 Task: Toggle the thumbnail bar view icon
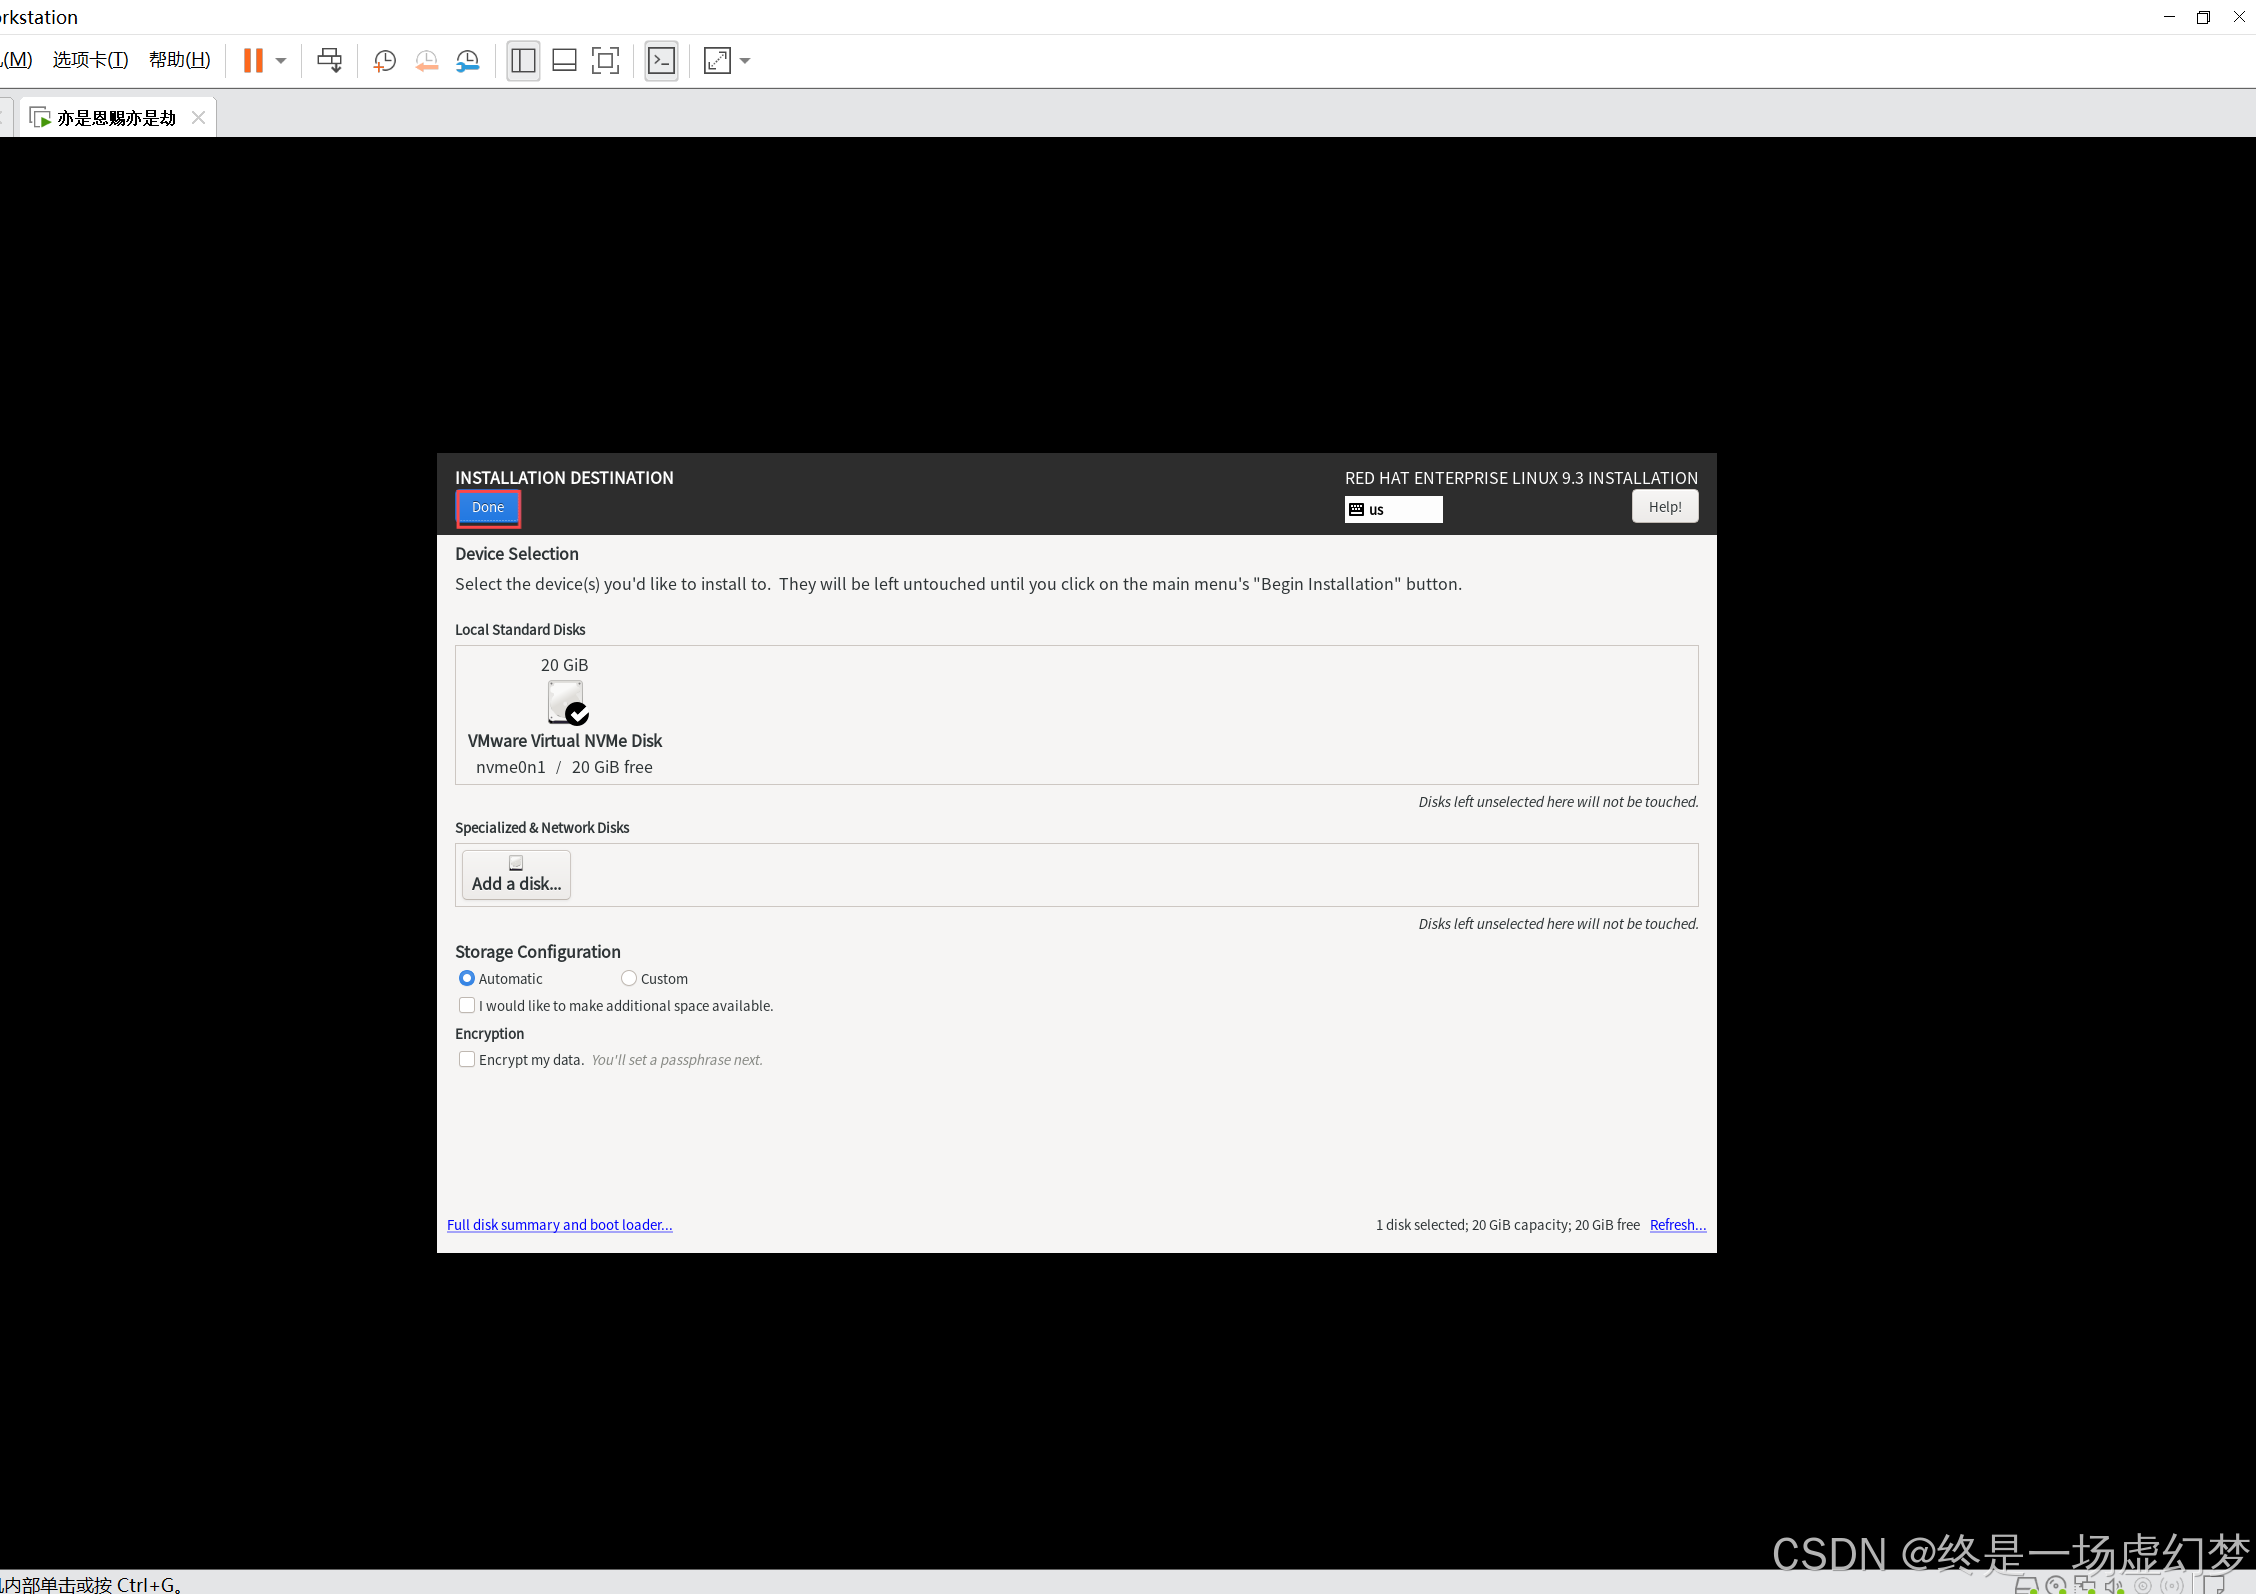564,61
